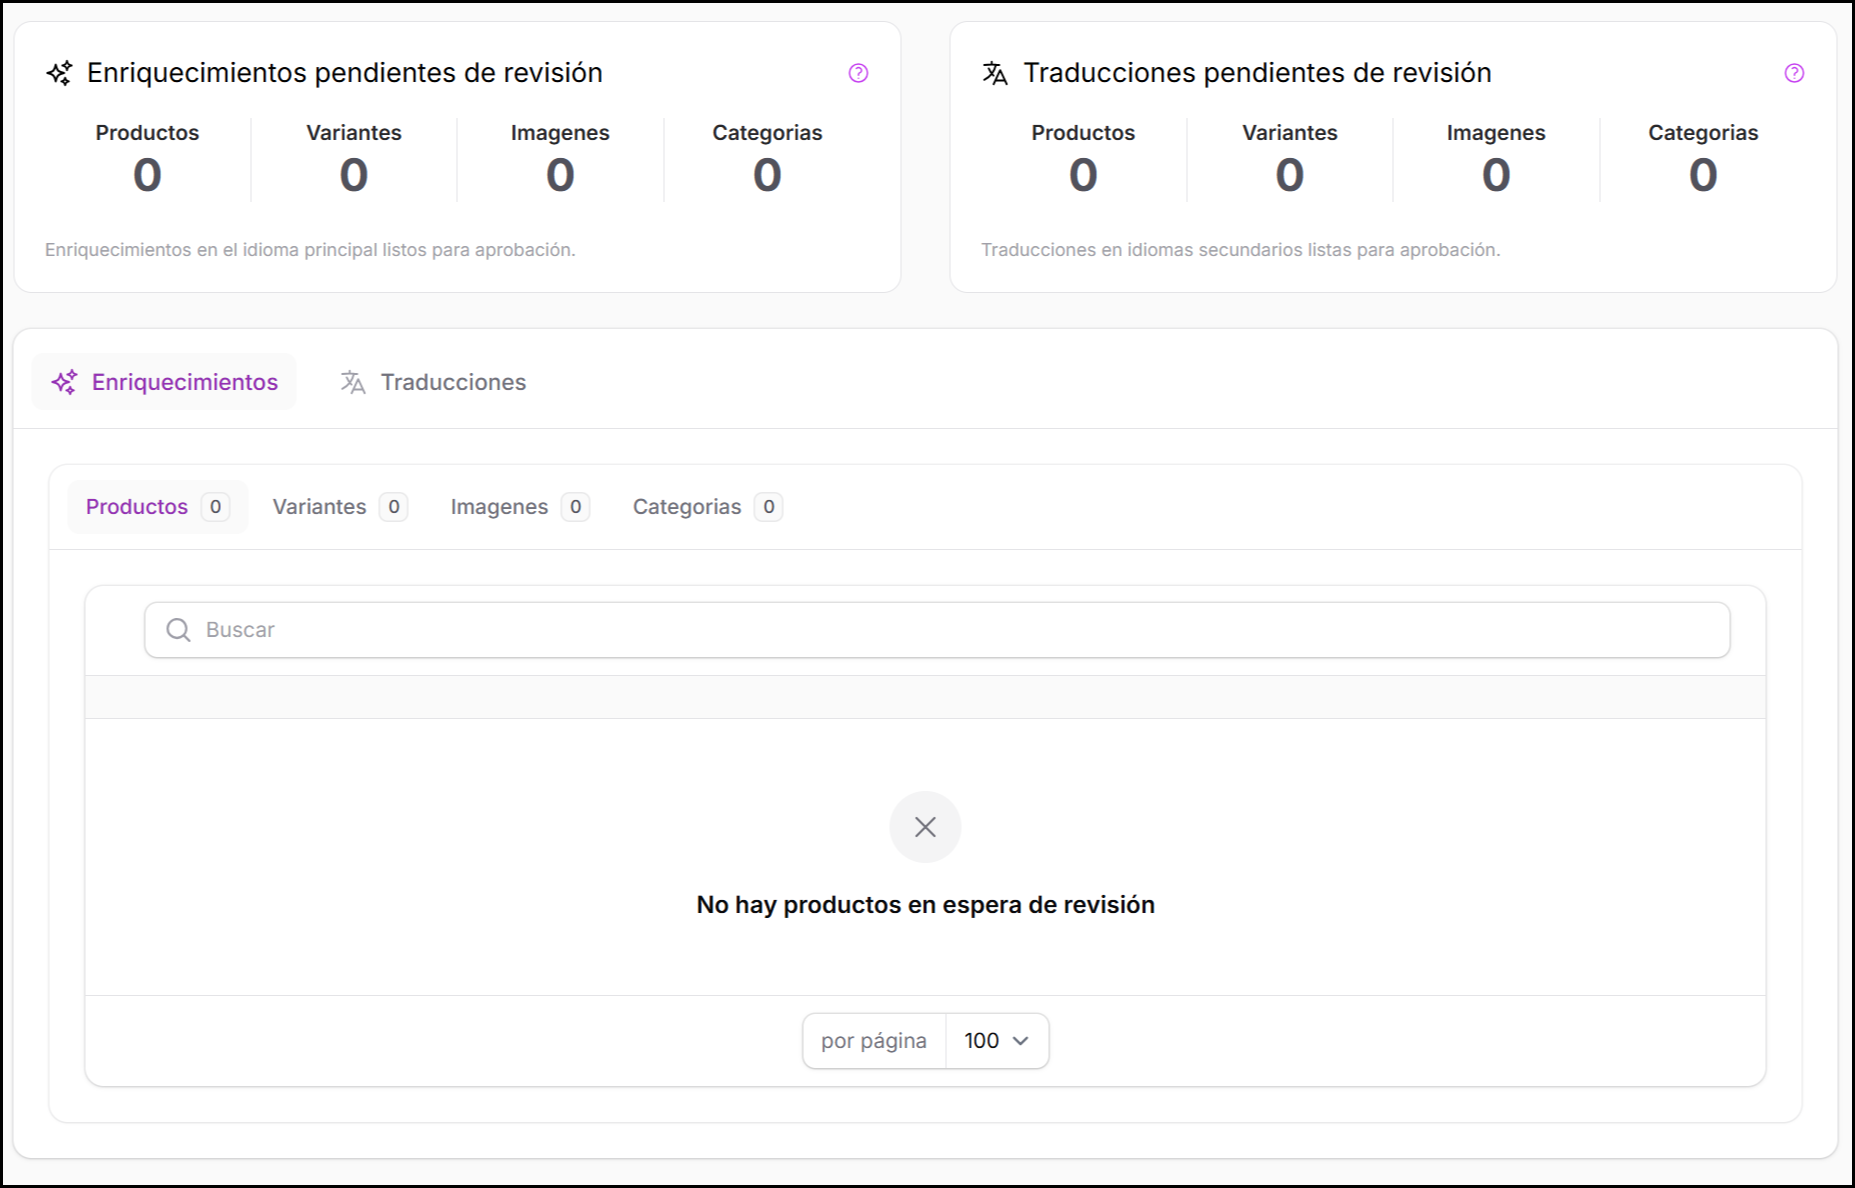Click the "por página" label
Screen dimensions: 1855x1188
click(x=874, y=1041)
